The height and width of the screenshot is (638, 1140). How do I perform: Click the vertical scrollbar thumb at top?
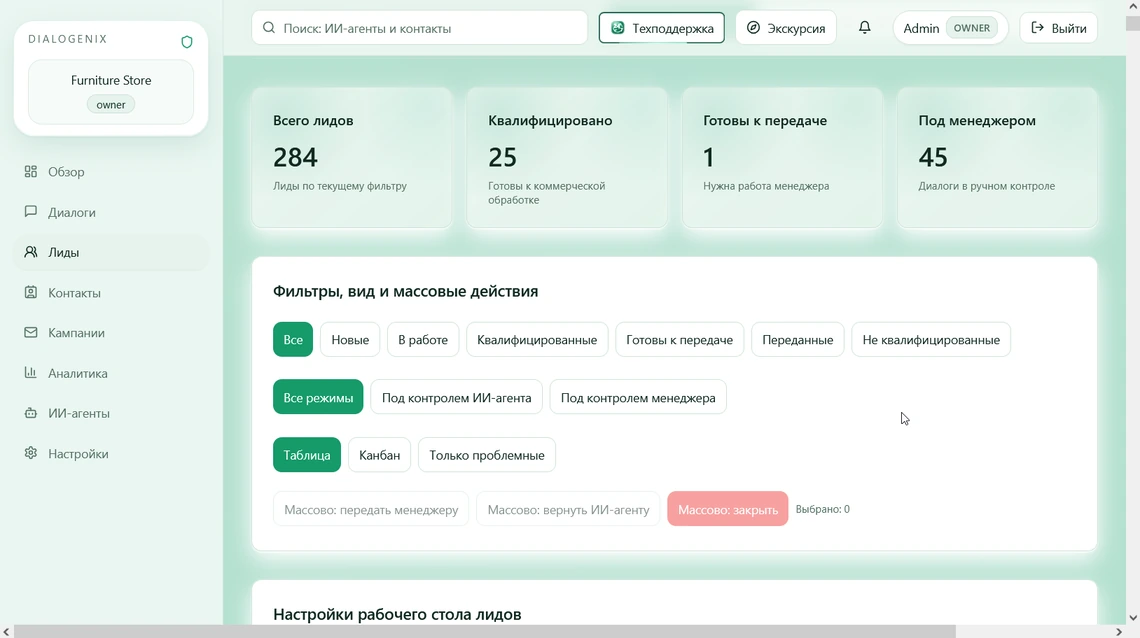1133,23
